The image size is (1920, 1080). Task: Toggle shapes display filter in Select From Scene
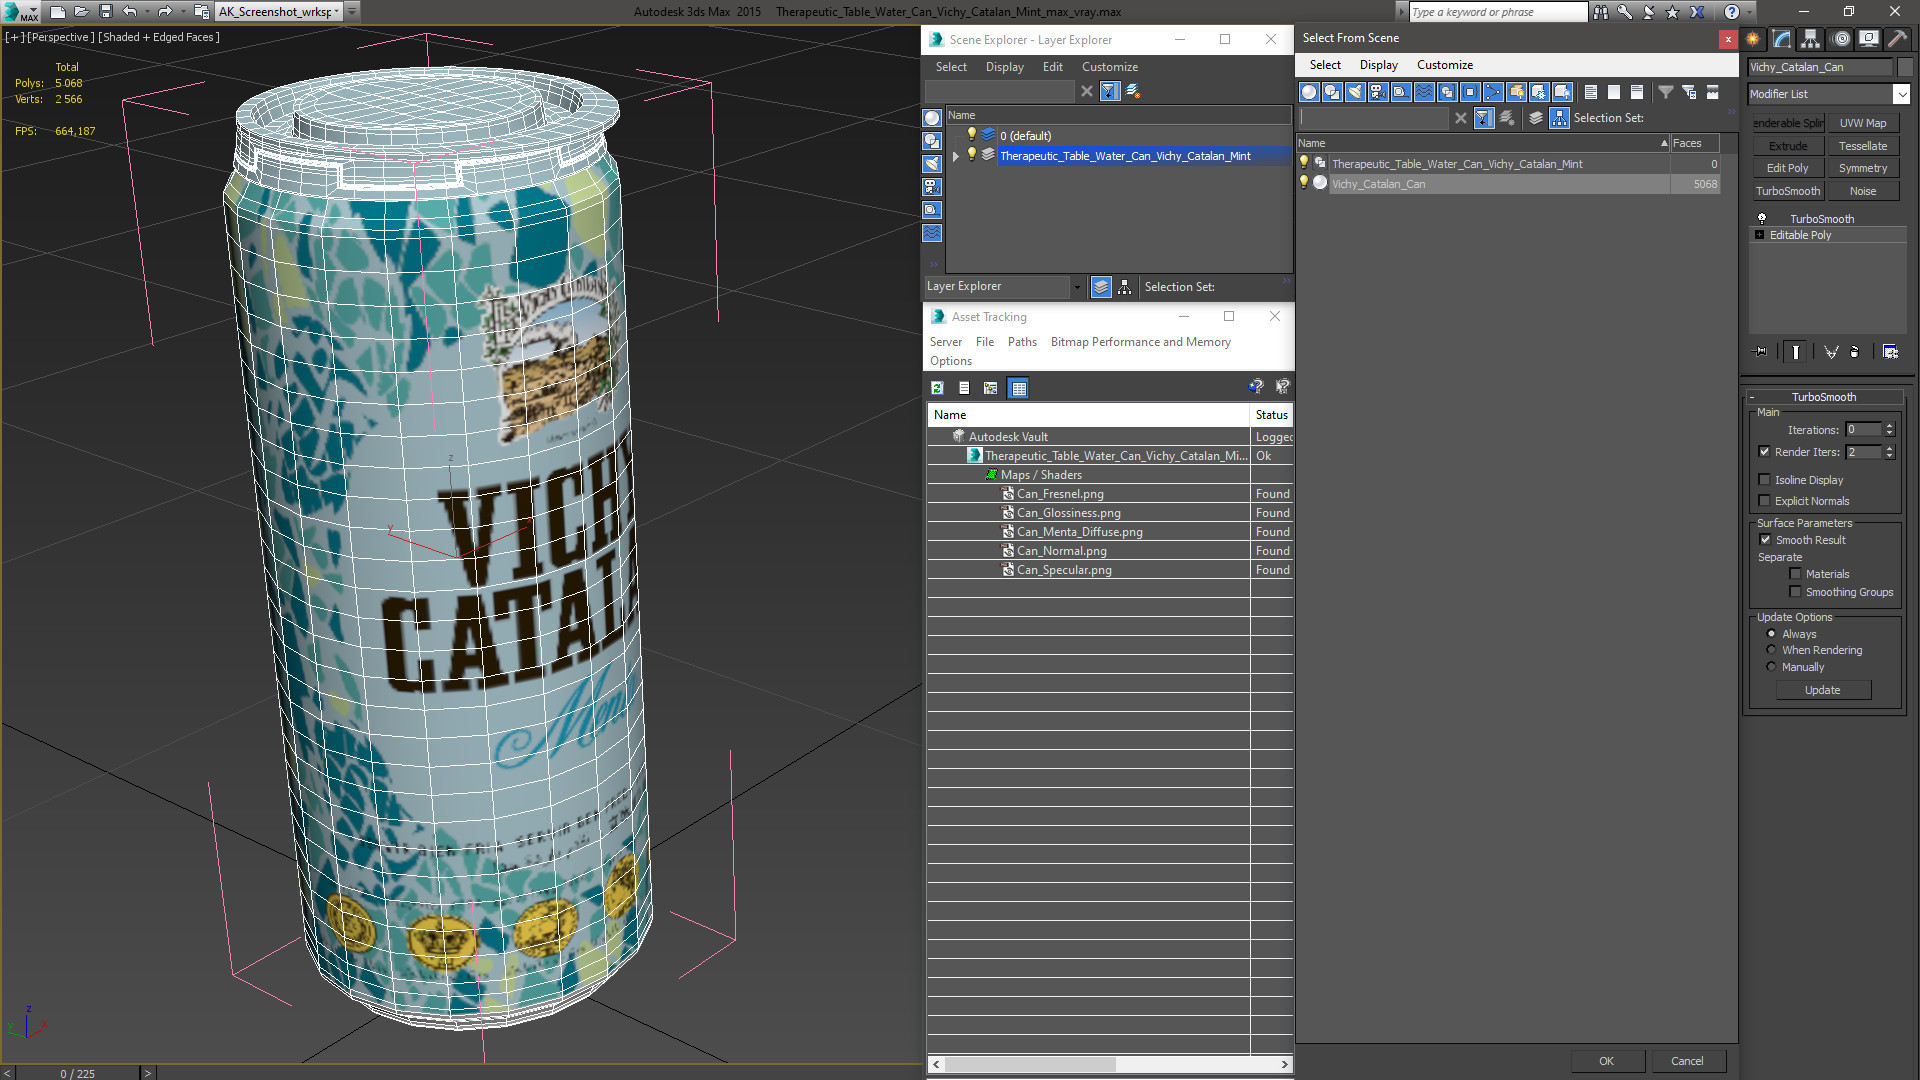1332,92
